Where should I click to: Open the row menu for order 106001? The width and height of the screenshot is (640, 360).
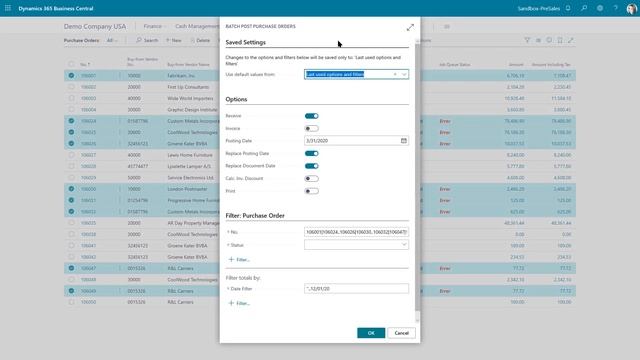(x=120, y=76)
